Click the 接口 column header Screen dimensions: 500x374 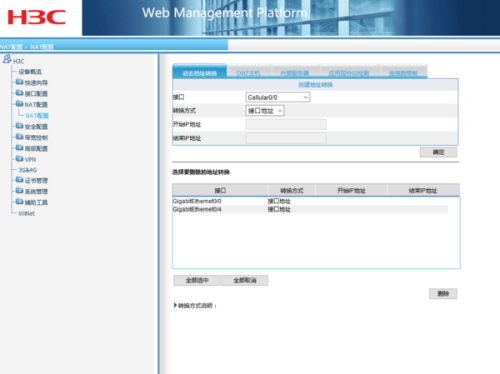(220, 190)
